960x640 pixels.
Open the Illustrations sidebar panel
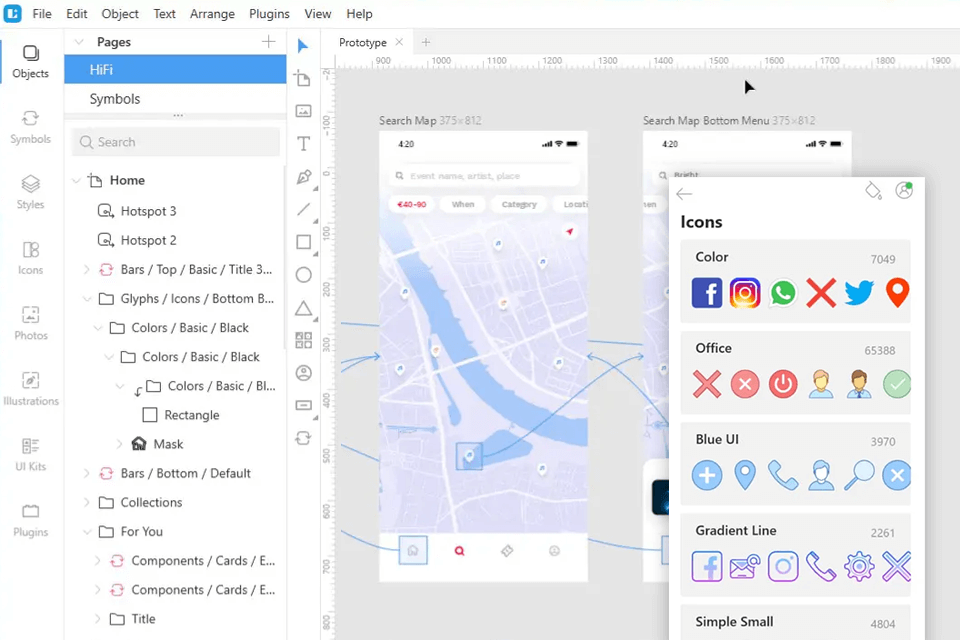point(31,390)
